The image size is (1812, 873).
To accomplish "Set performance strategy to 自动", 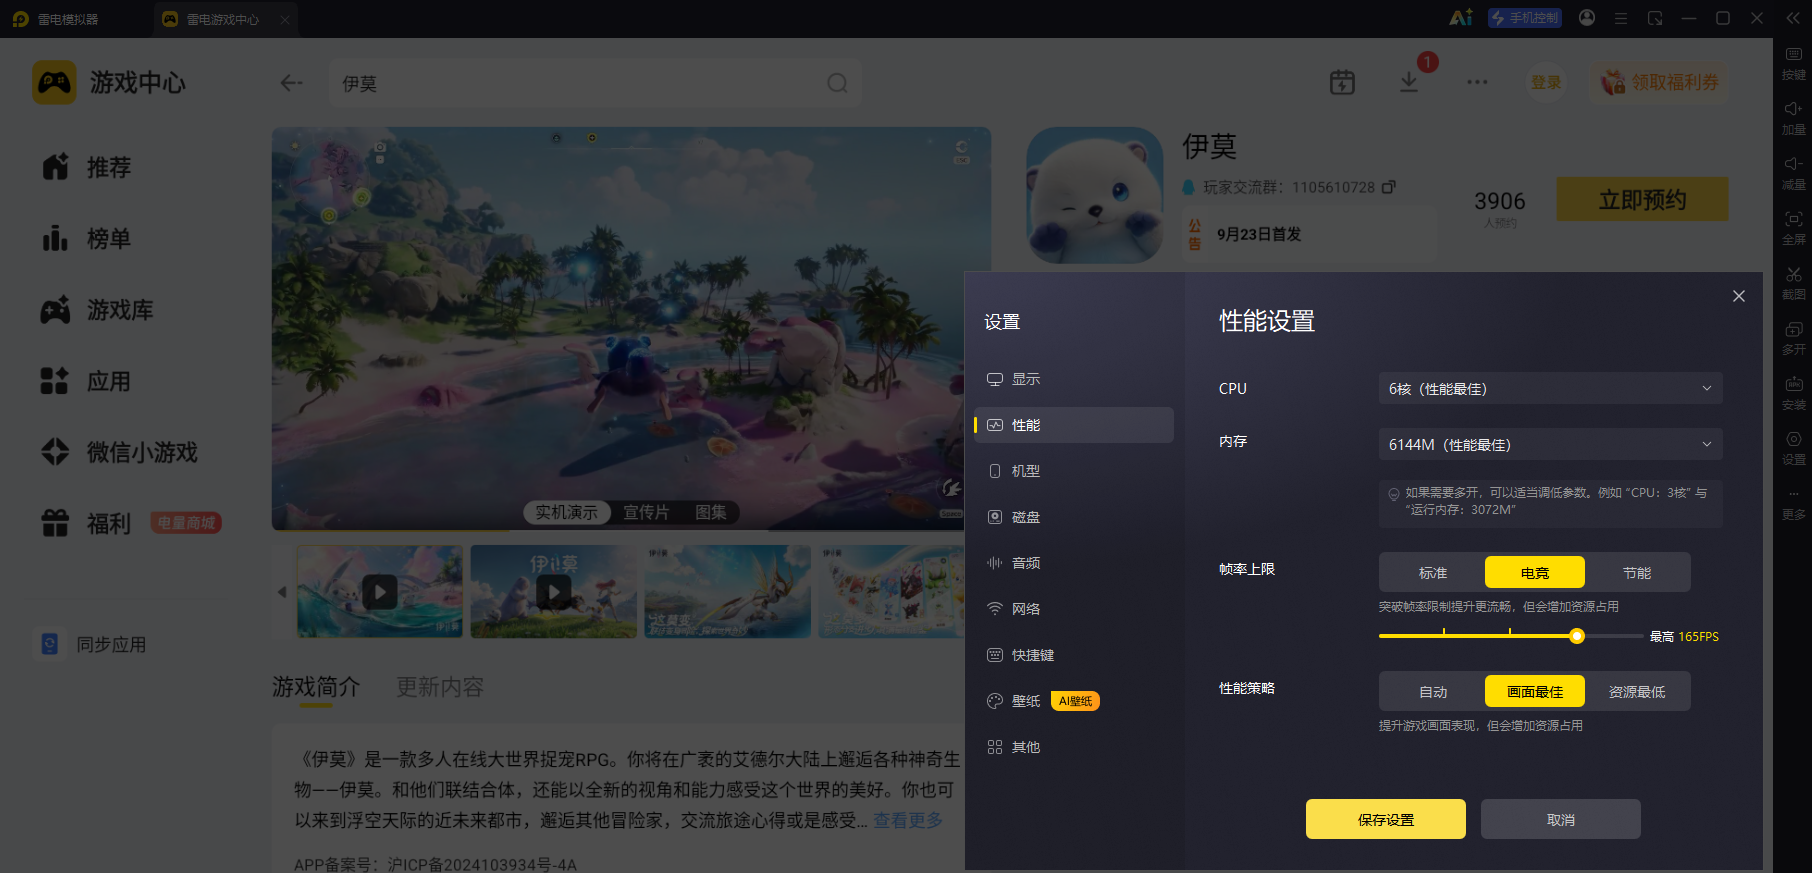I will pos(1433,692).
